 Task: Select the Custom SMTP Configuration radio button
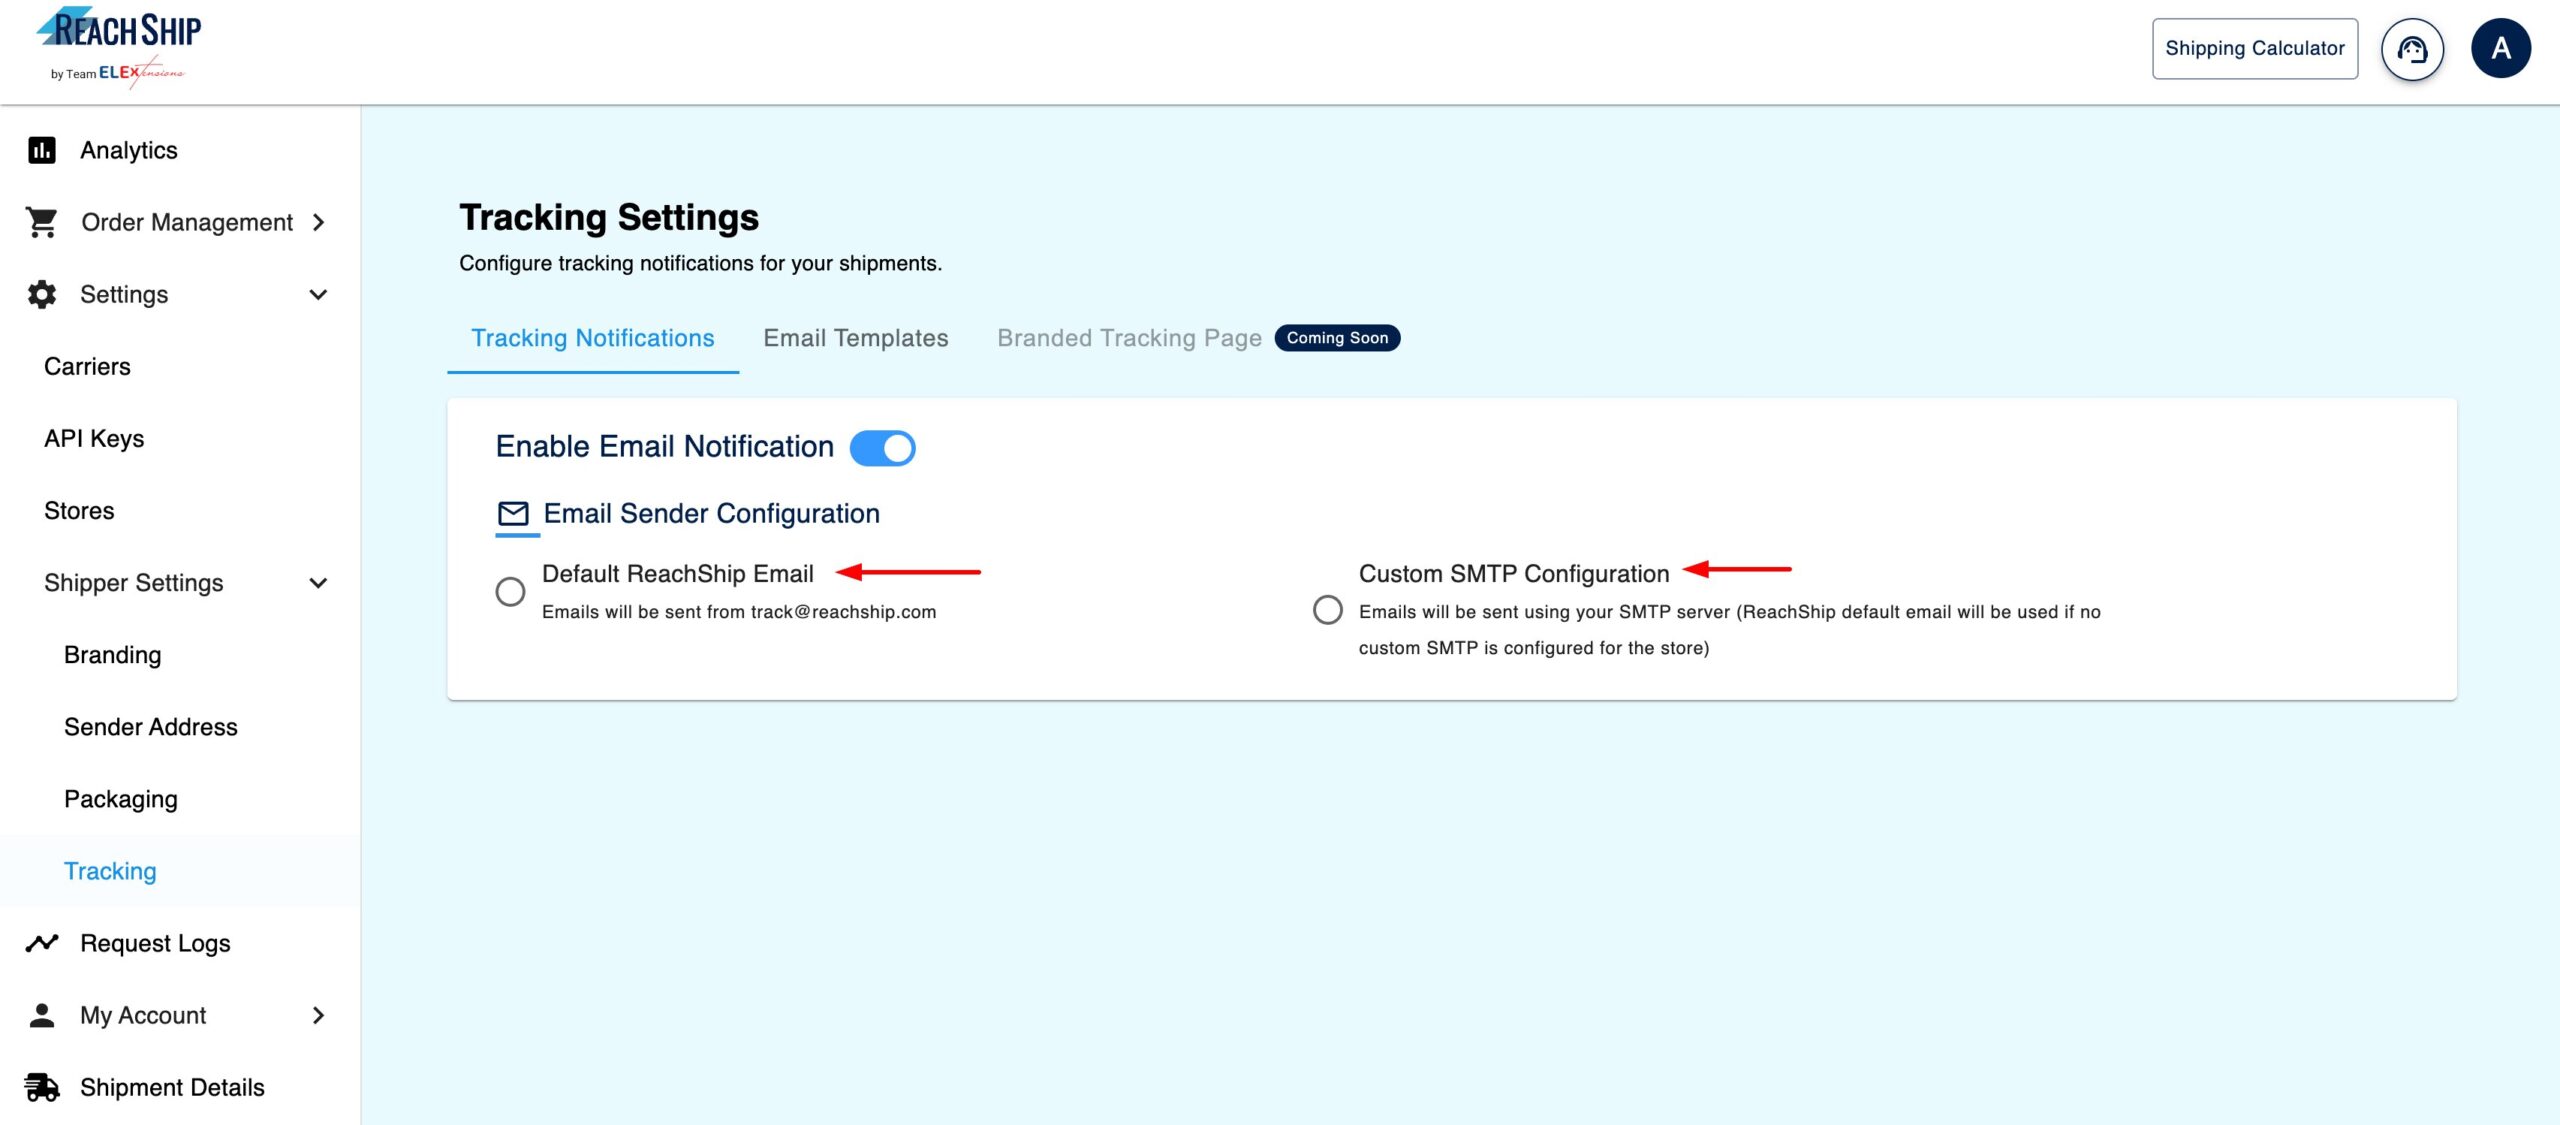1327,610
